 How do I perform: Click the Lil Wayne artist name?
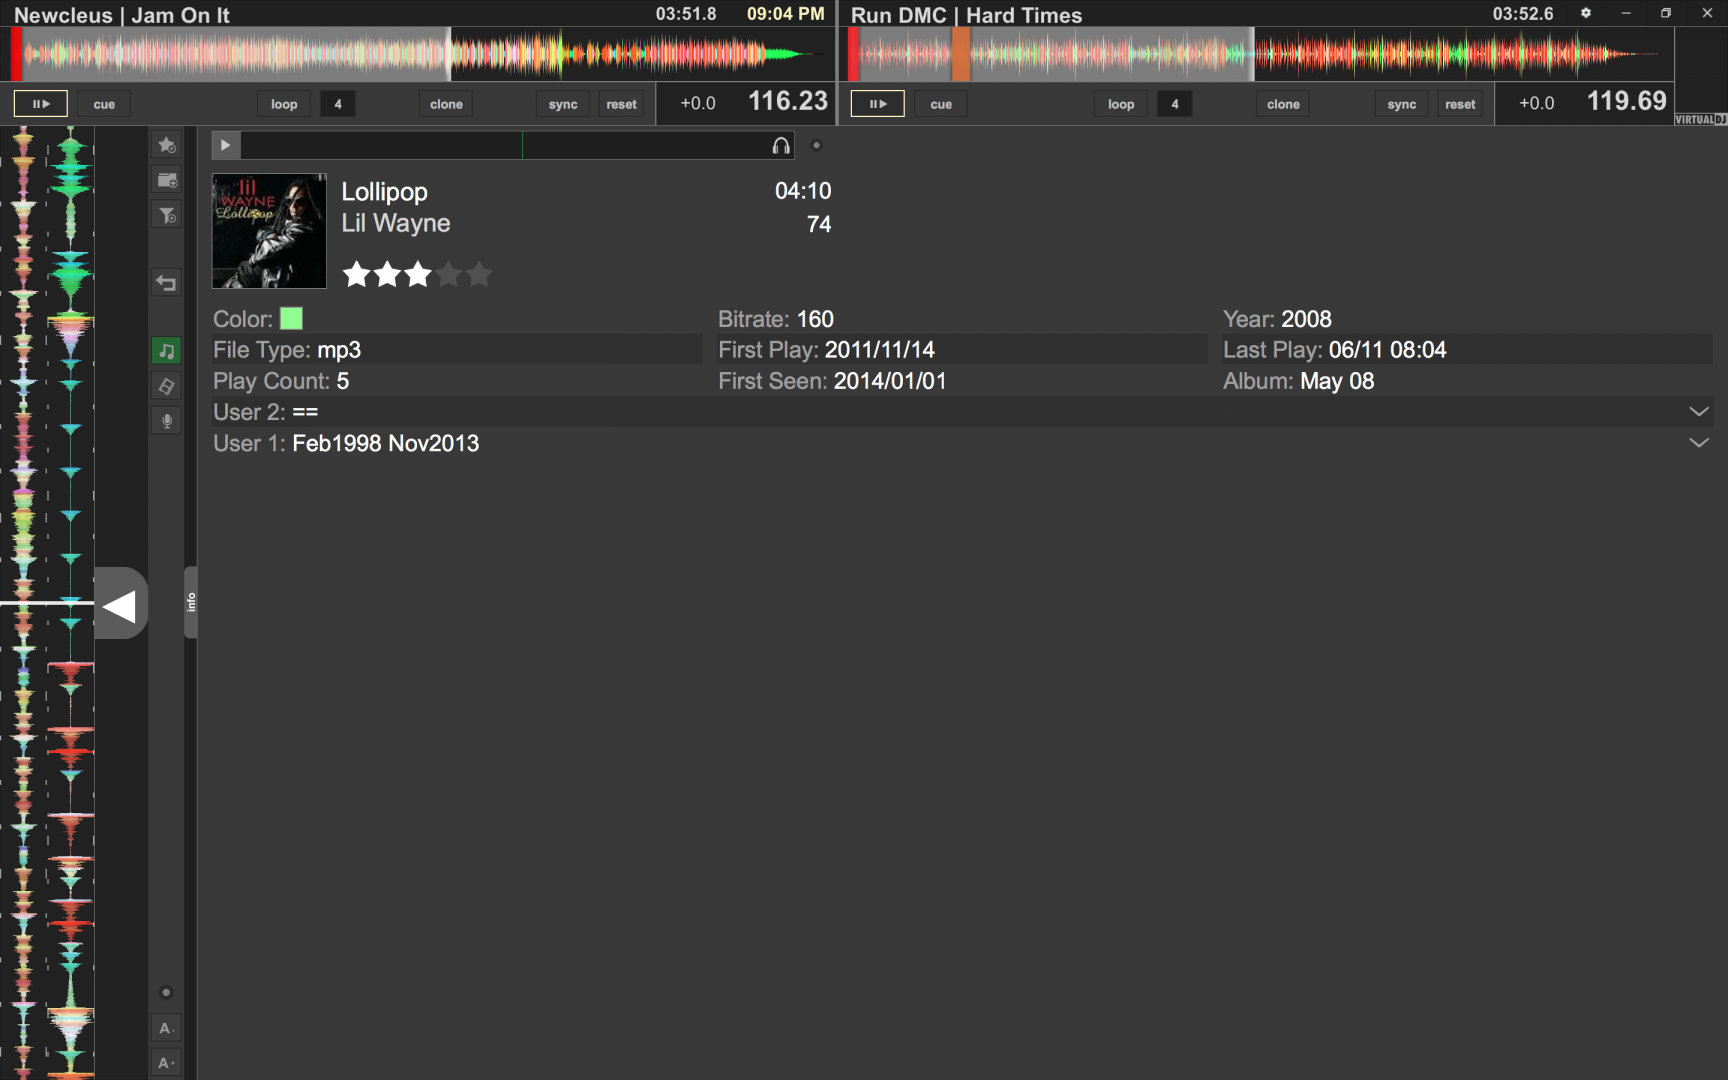[396, 223]
